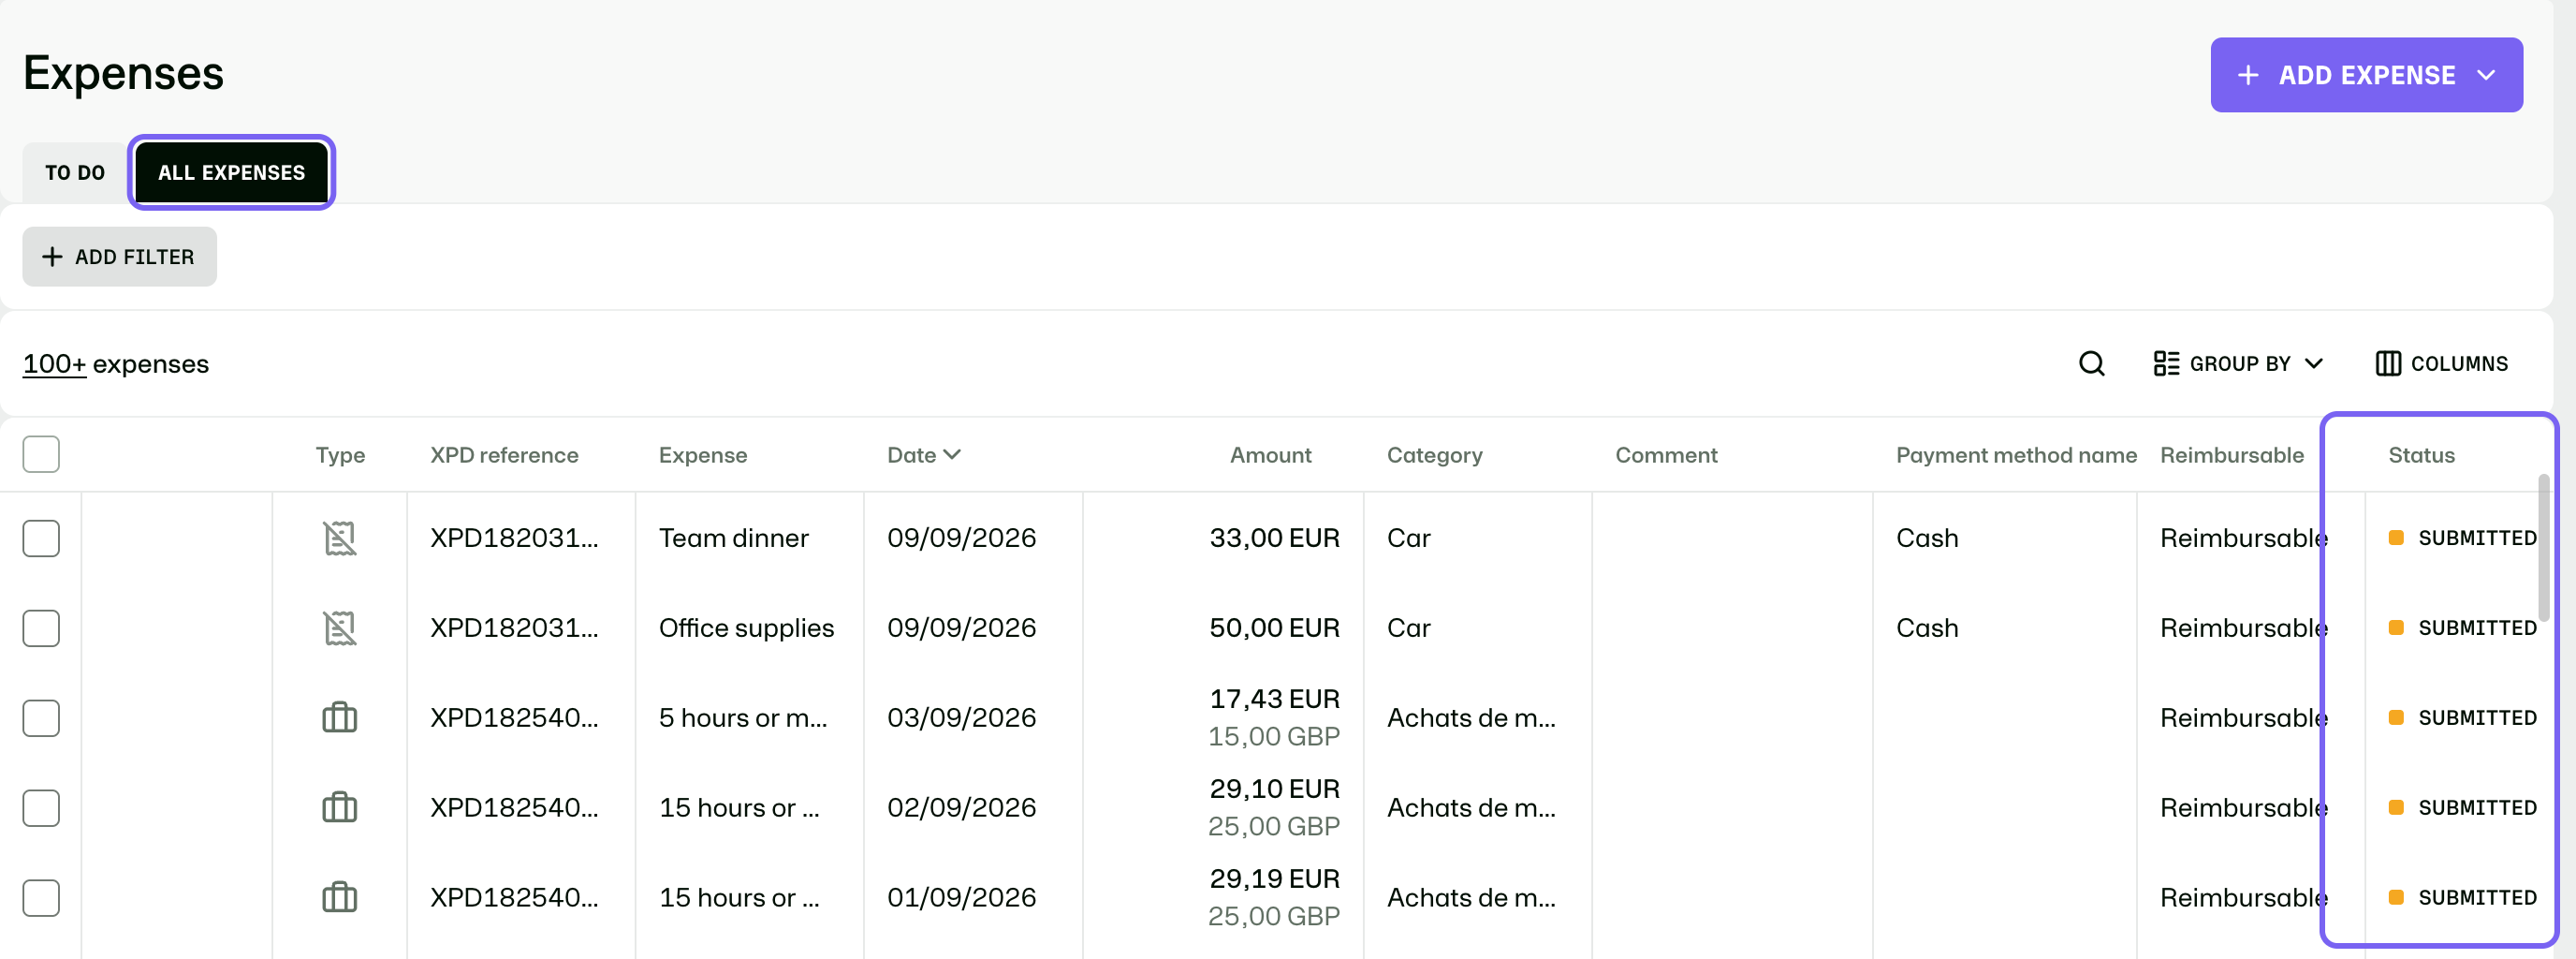Expand the Add Expense dropdown chevron

coord(2486,75)
